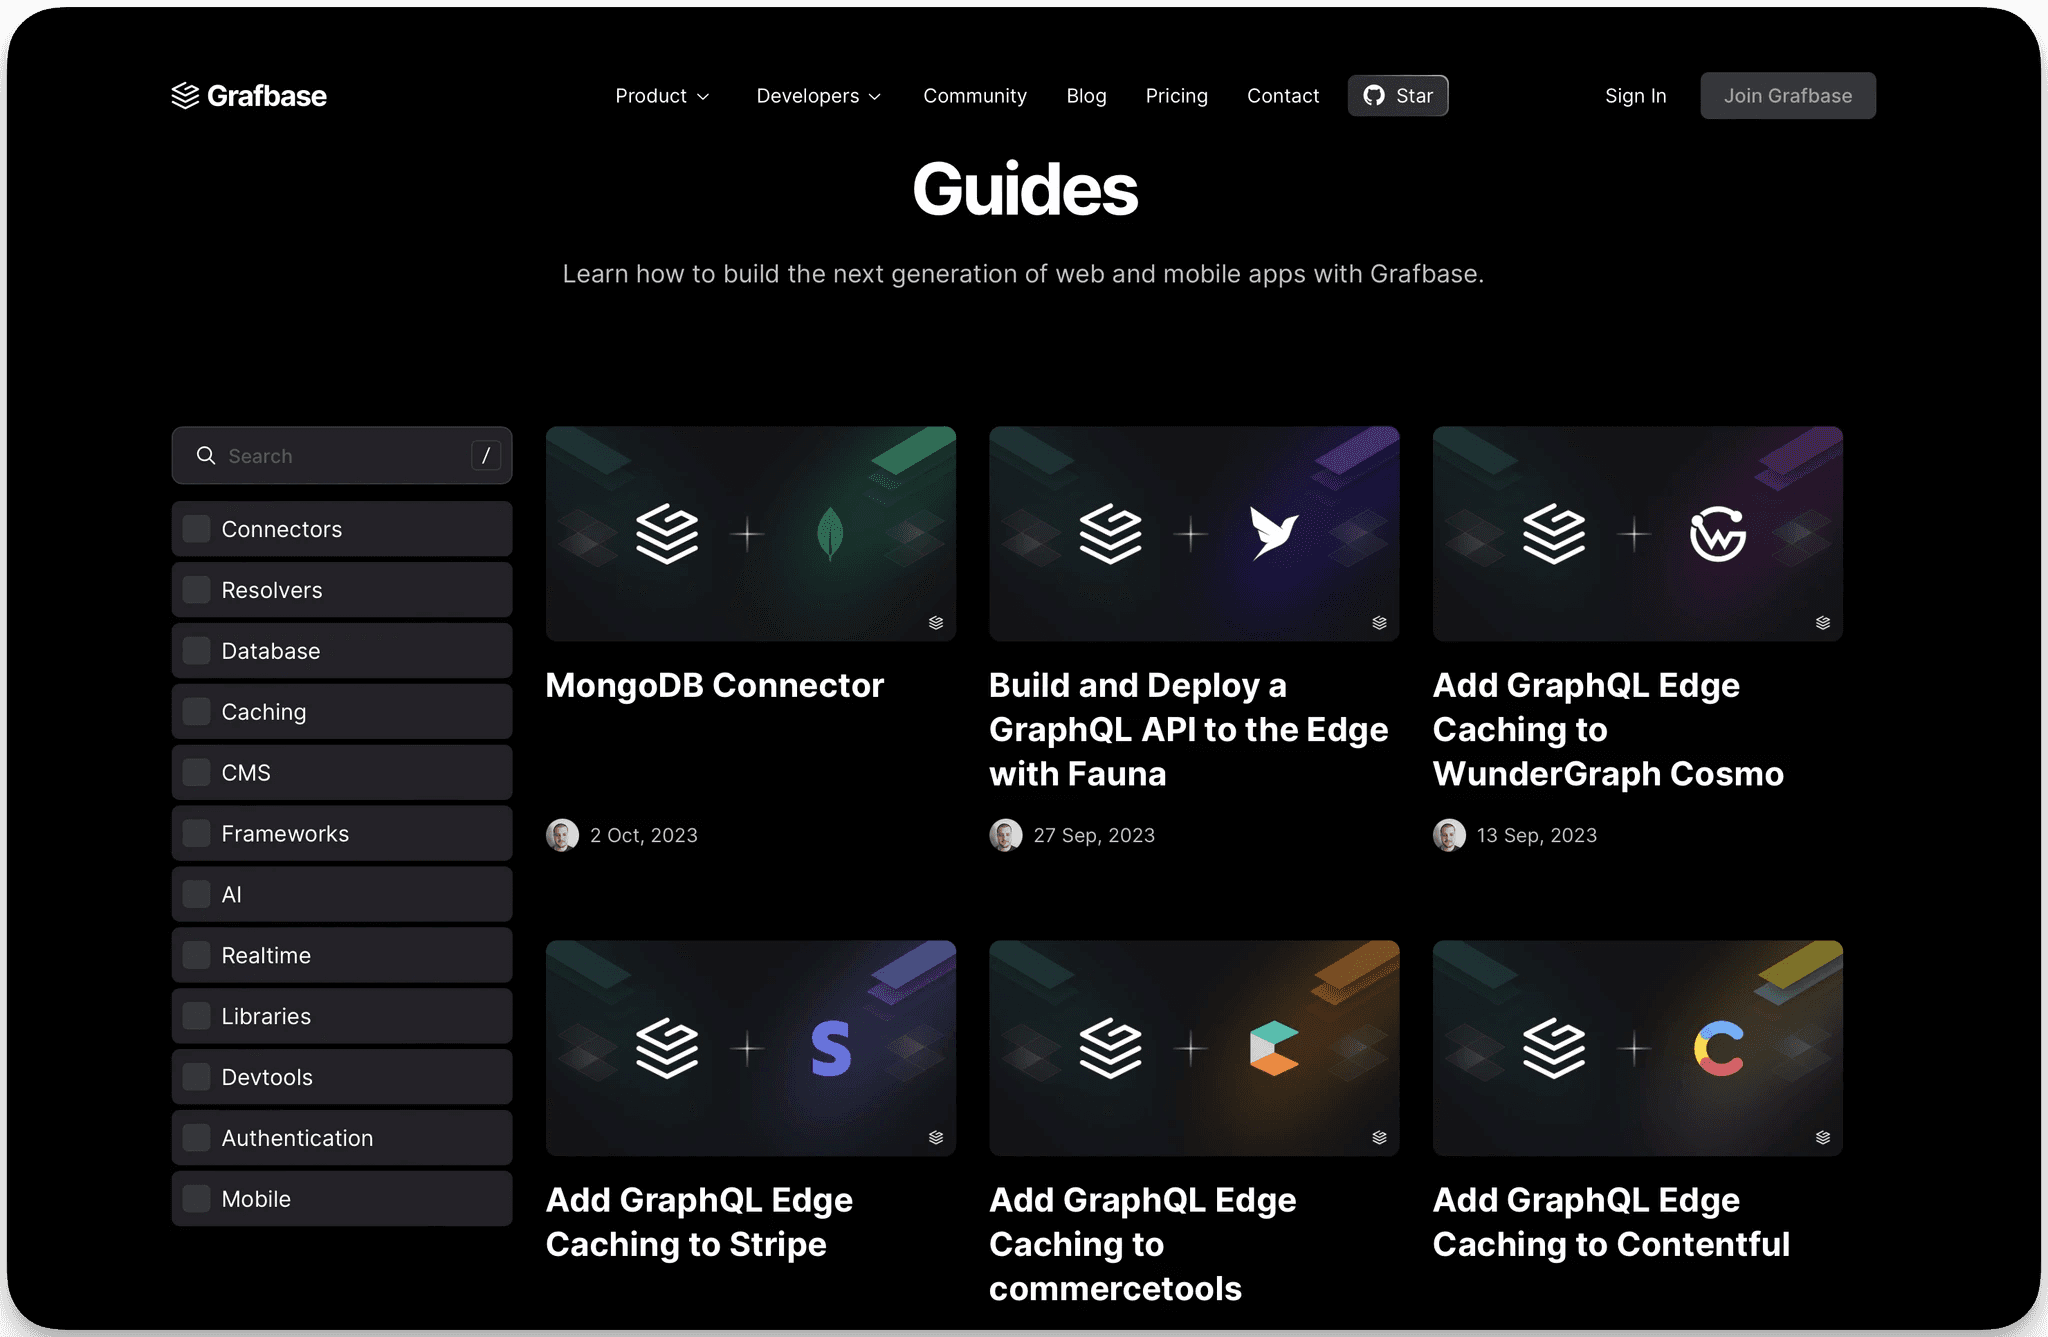The height and width of the screenshot is (1337, 2048).
Task: Open the Stripe edge caching guide title
Action: point(699,1222)
